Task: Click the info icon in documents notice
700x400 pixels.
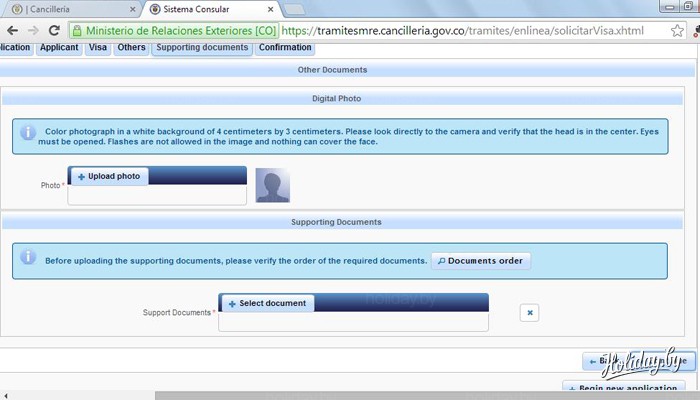Action: pos(28,258)
